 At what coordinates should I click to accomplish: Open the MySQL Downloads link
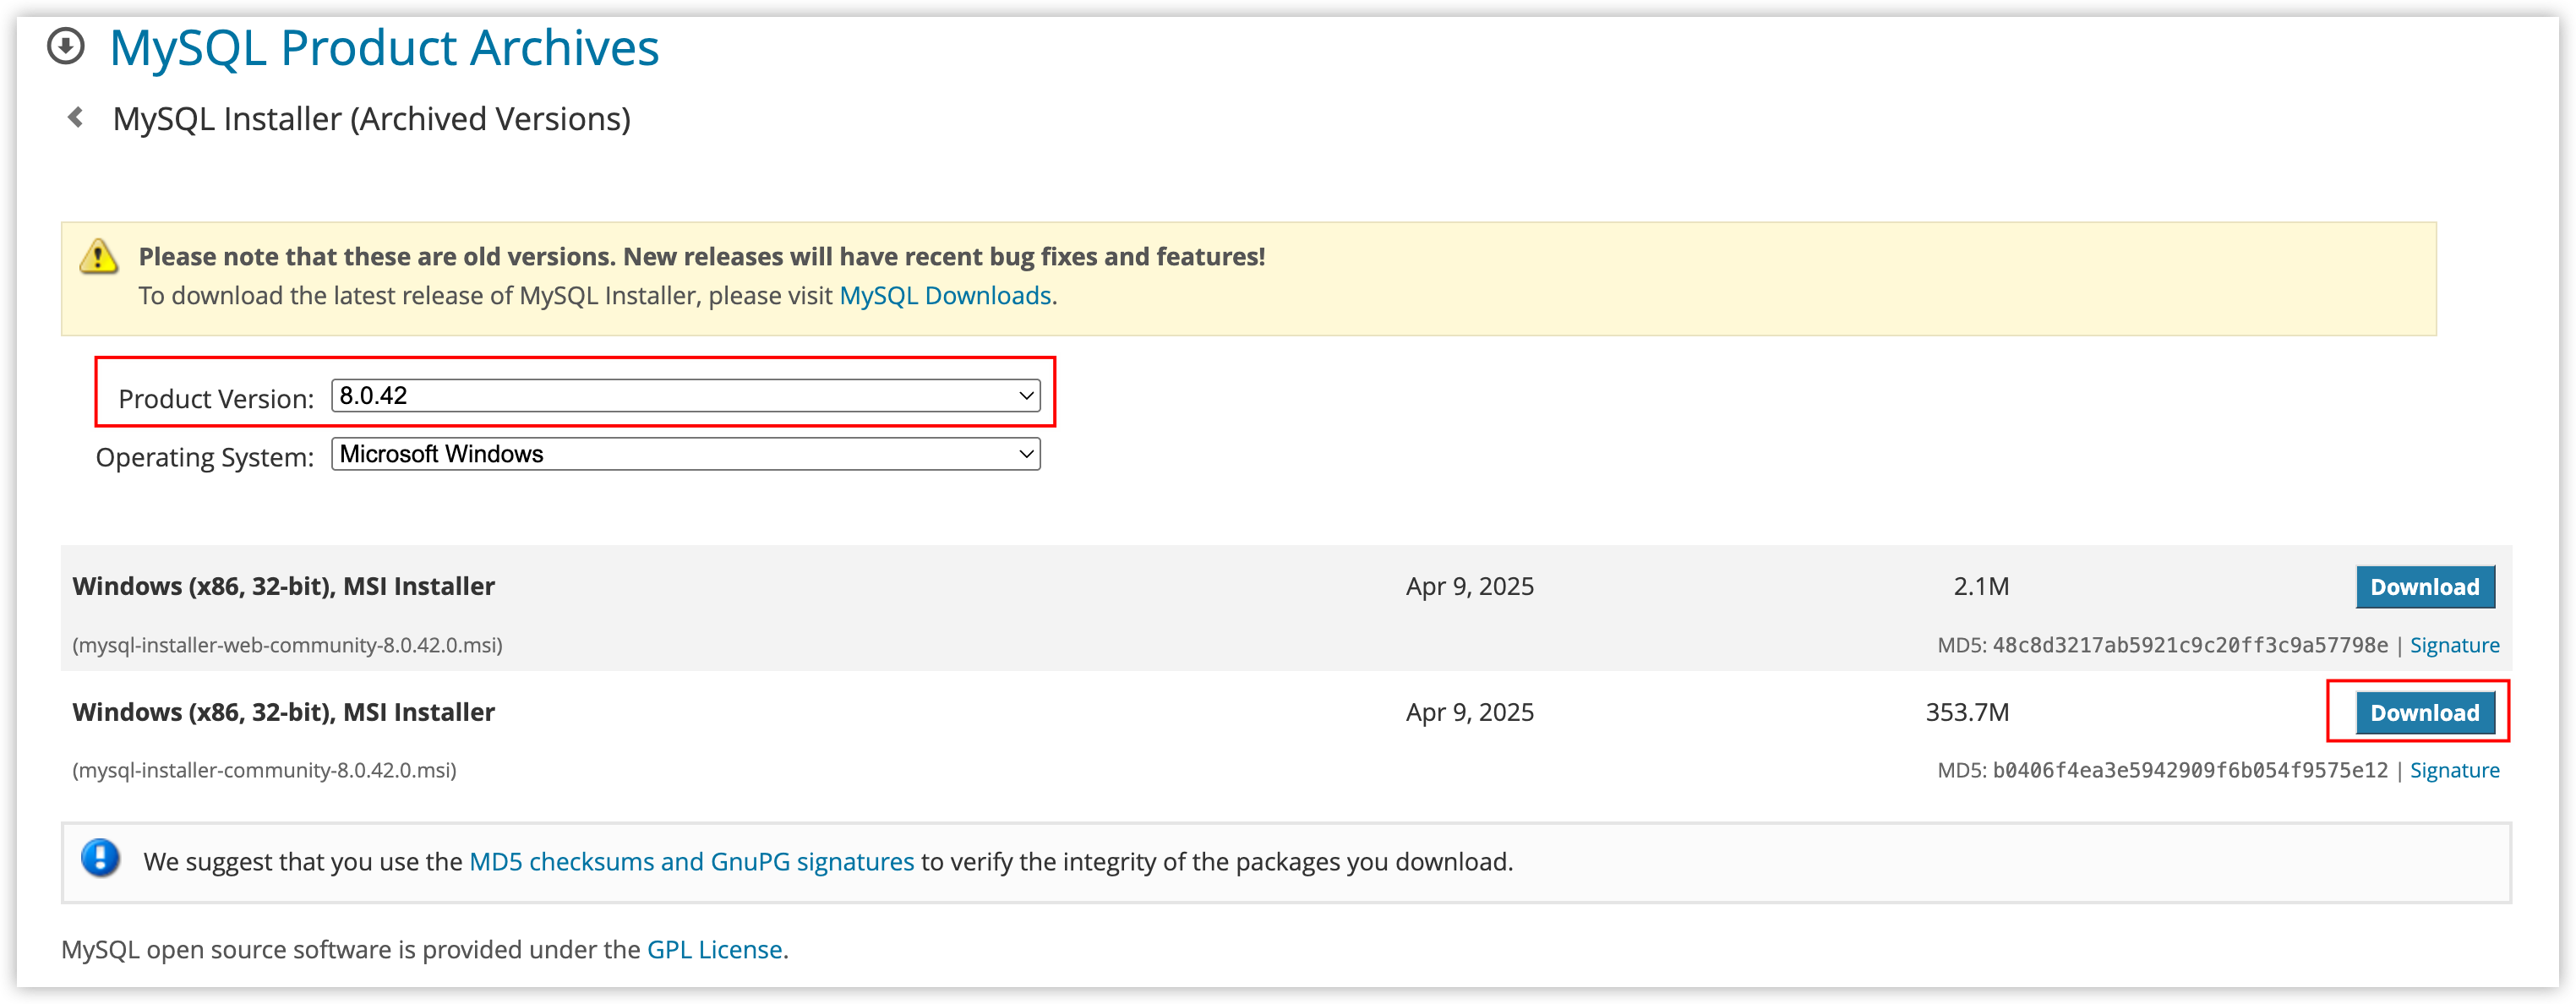pos(945,296)
